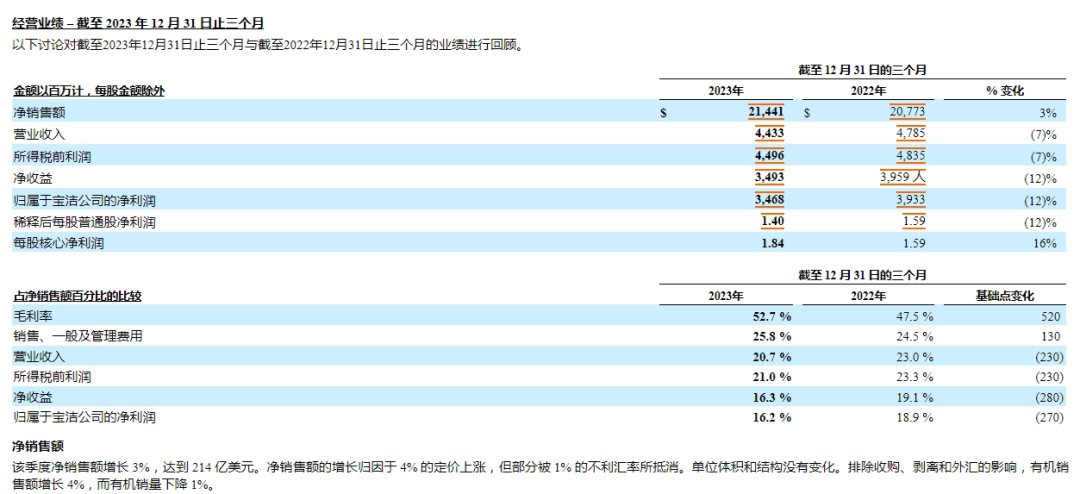
Task: Select the 每股核心净利润 row label
Action: (58, 243)
